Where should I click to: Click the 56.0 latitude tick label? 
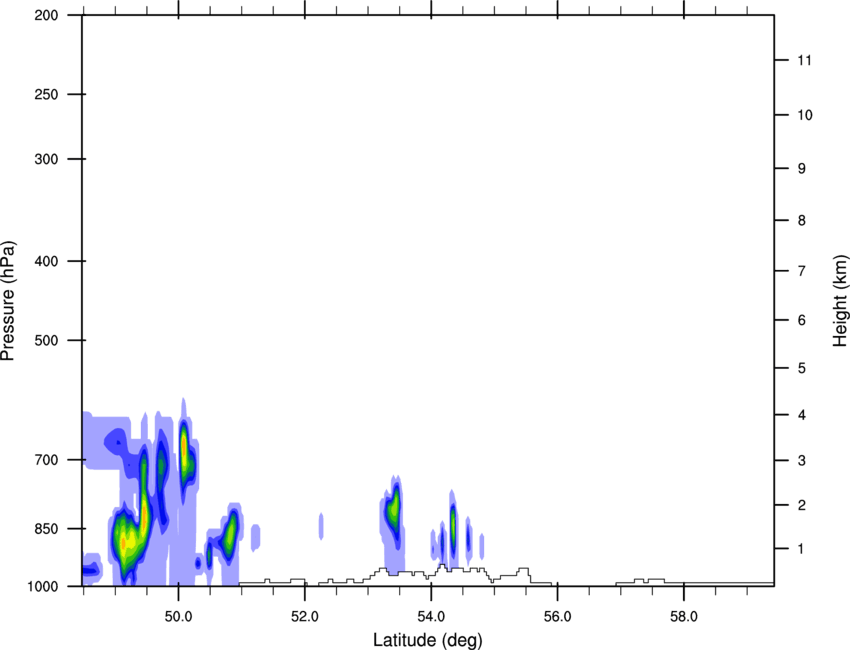558,617
